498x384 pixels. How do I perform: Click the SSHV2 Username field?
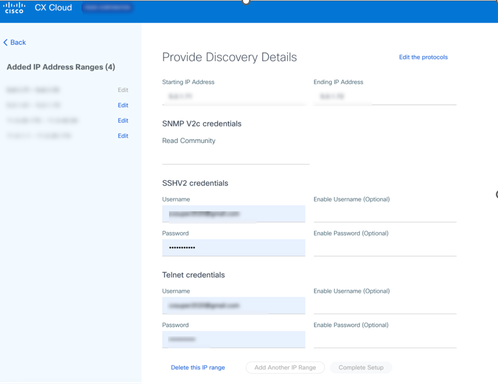pos(233,214)
